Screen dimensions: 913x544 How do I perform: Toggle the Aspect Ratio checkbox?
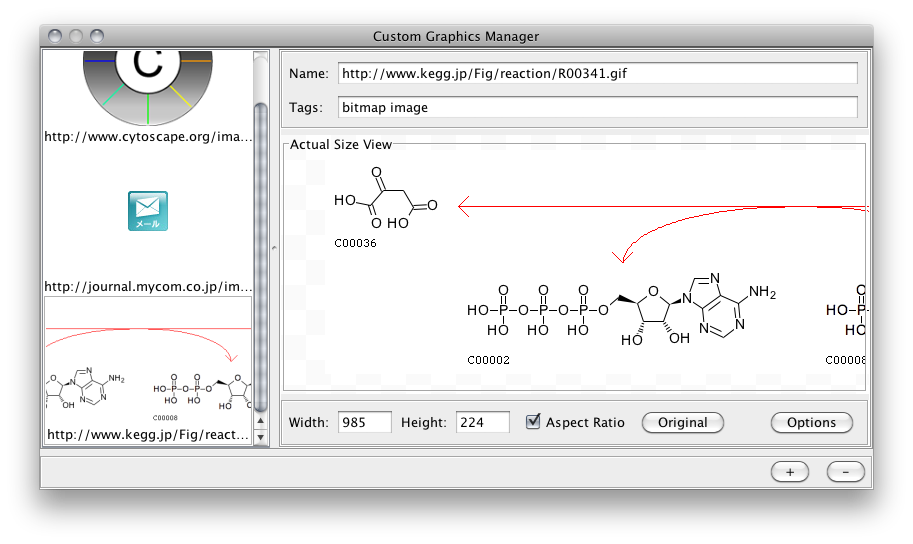(x=534, y=422)
